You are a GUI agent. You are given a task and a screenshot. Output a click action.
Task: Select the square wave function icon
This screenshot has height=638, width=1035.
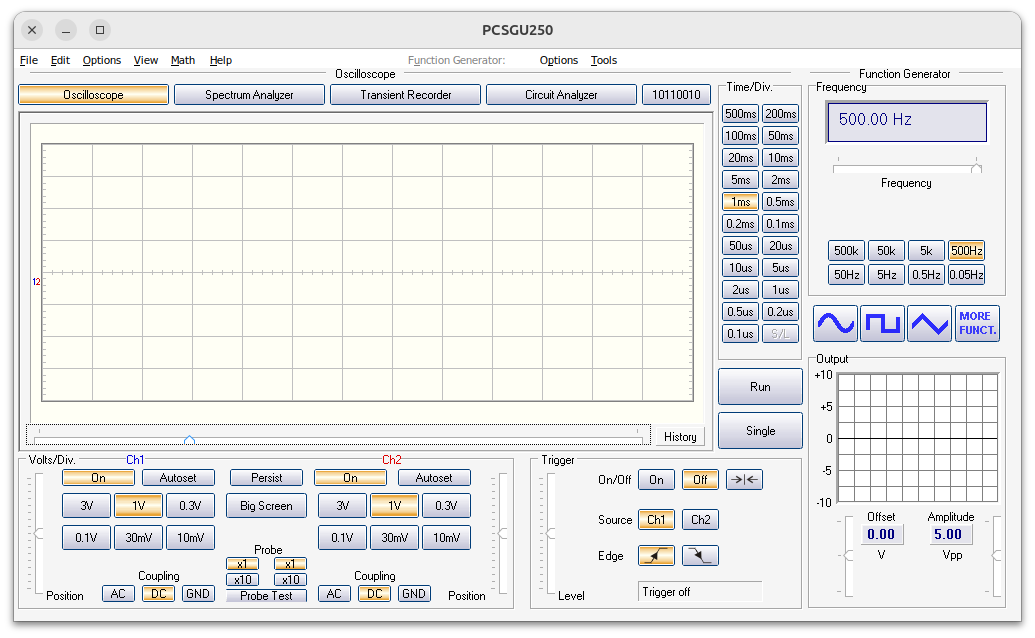pyautogui.click(x=883, y=323)
